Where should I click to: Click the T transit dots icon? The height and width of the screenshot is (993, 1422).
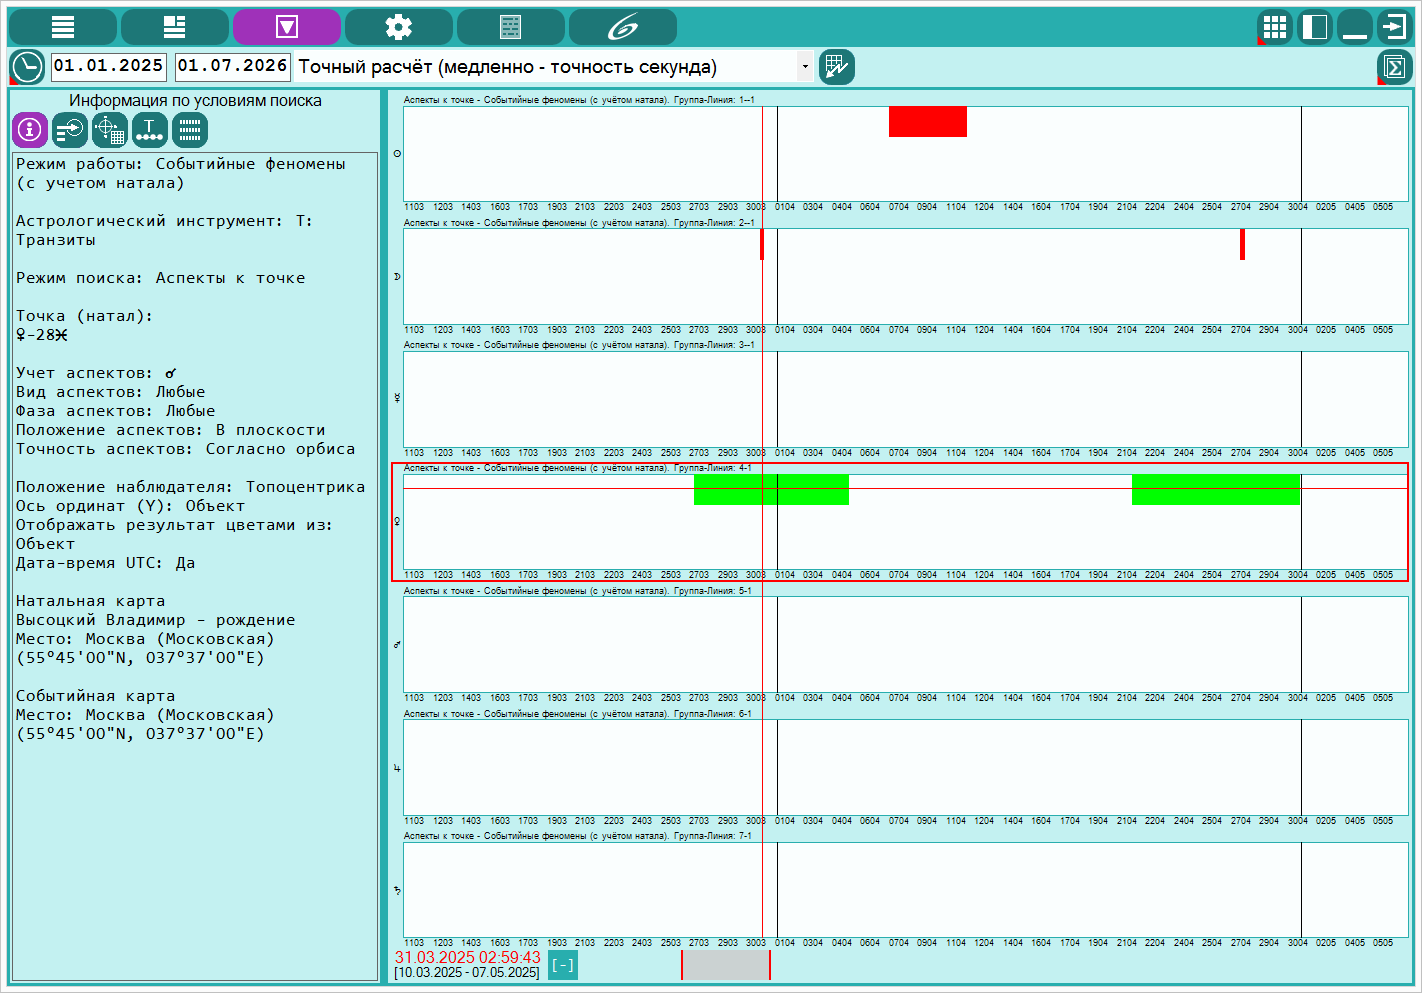click(x=150, y=130)
